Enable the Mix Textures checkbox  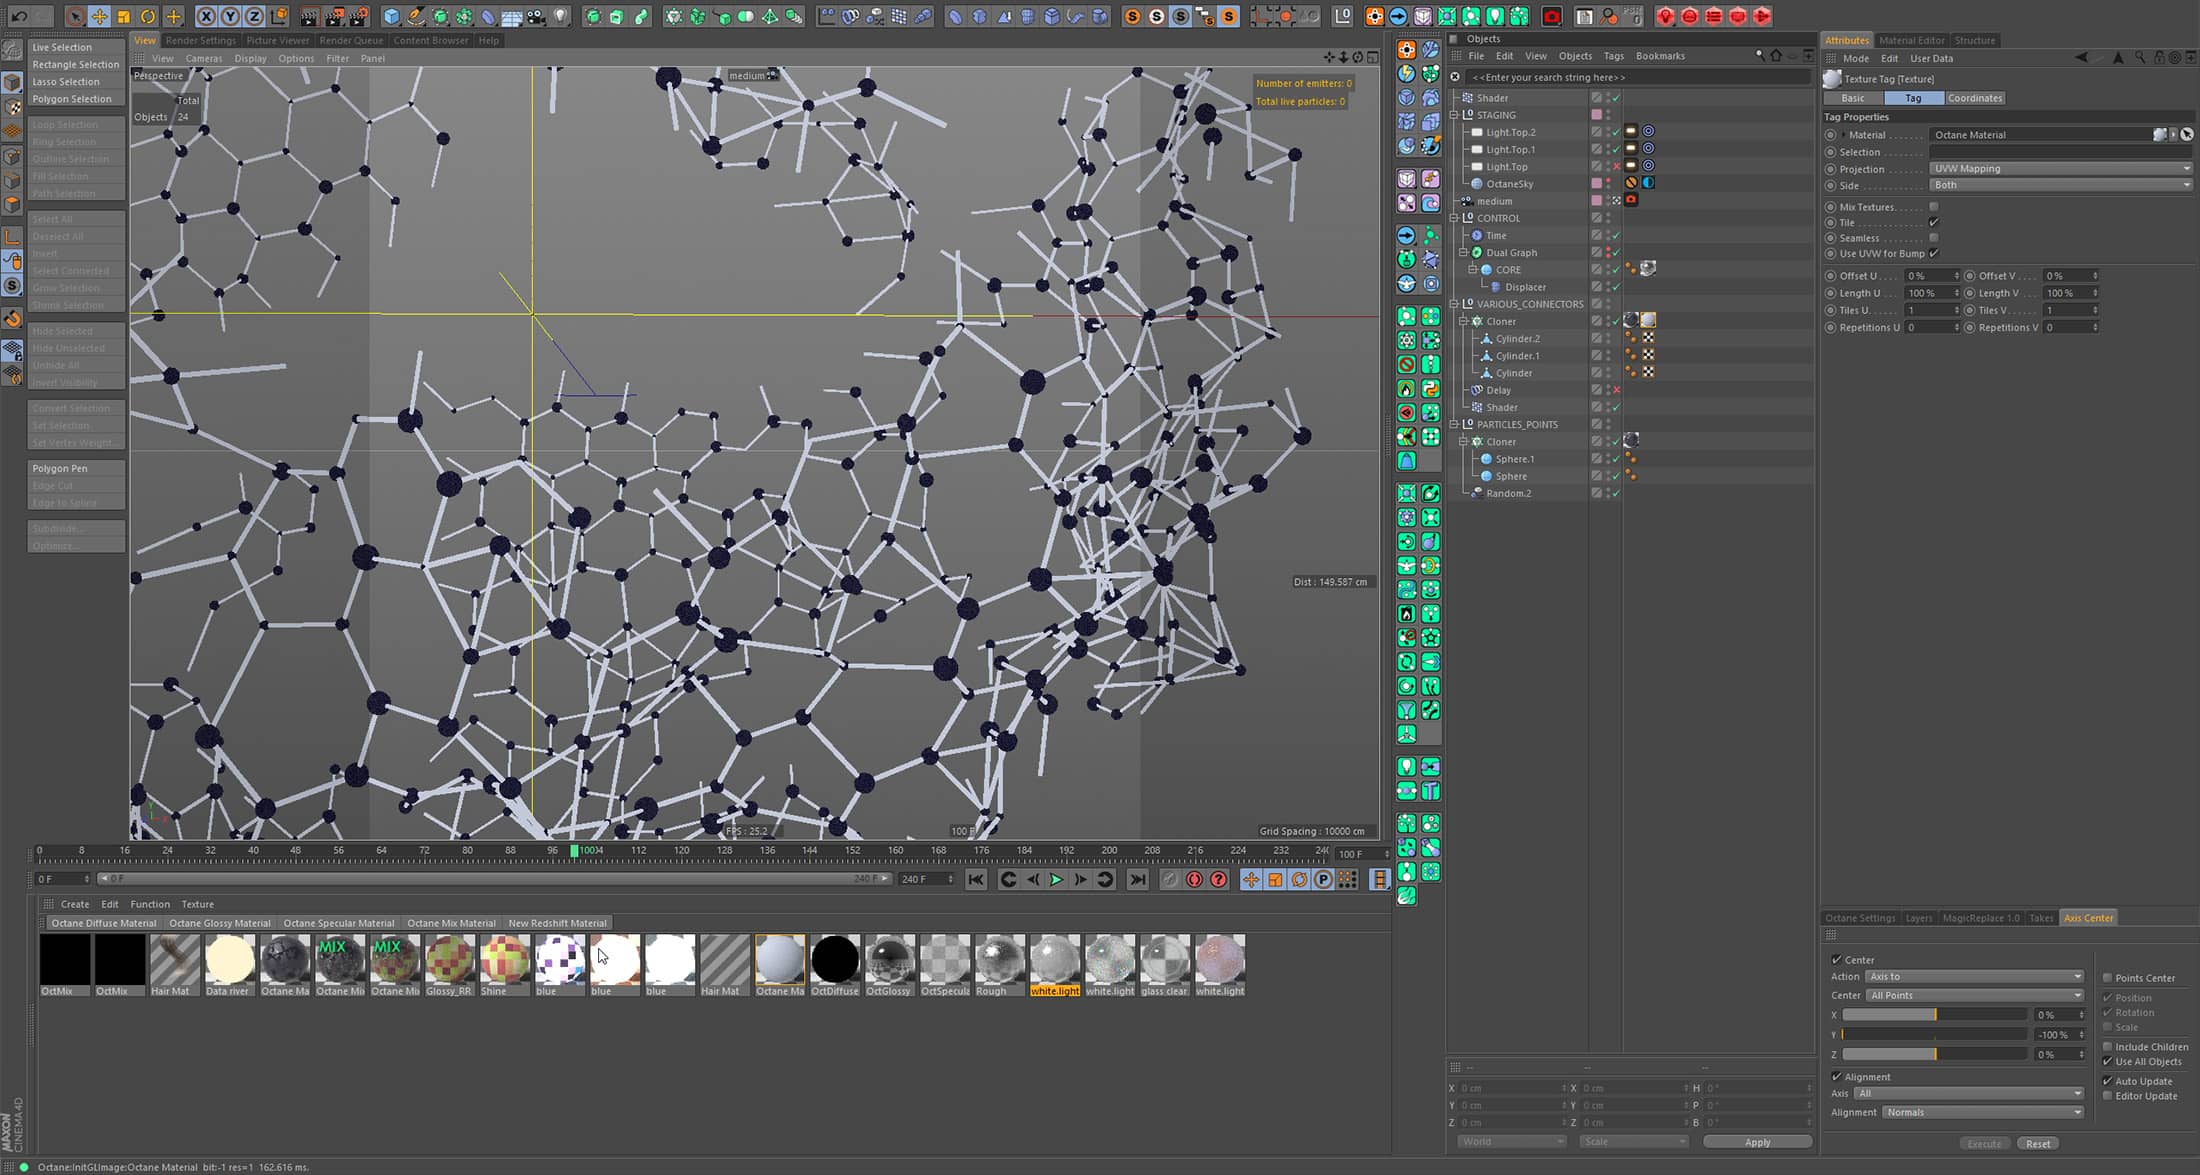point(1934,207)
